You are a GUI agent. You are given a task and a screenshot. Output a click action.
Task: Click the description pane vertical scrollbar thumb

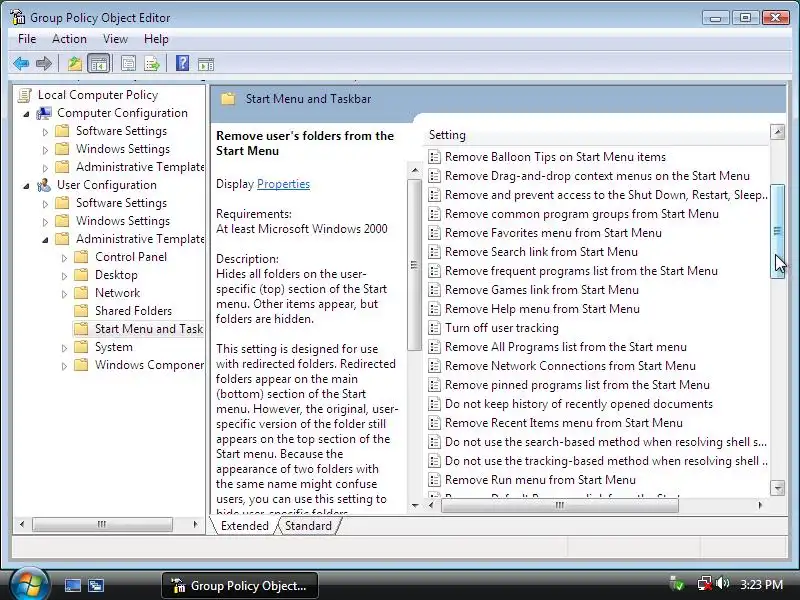click(x=414, y=265)
